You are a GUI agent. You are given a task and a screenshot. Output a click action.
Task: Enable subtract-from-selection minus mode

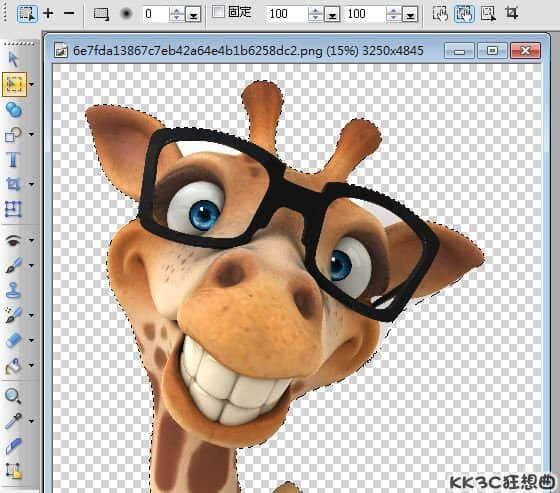(x=69, y=14)
